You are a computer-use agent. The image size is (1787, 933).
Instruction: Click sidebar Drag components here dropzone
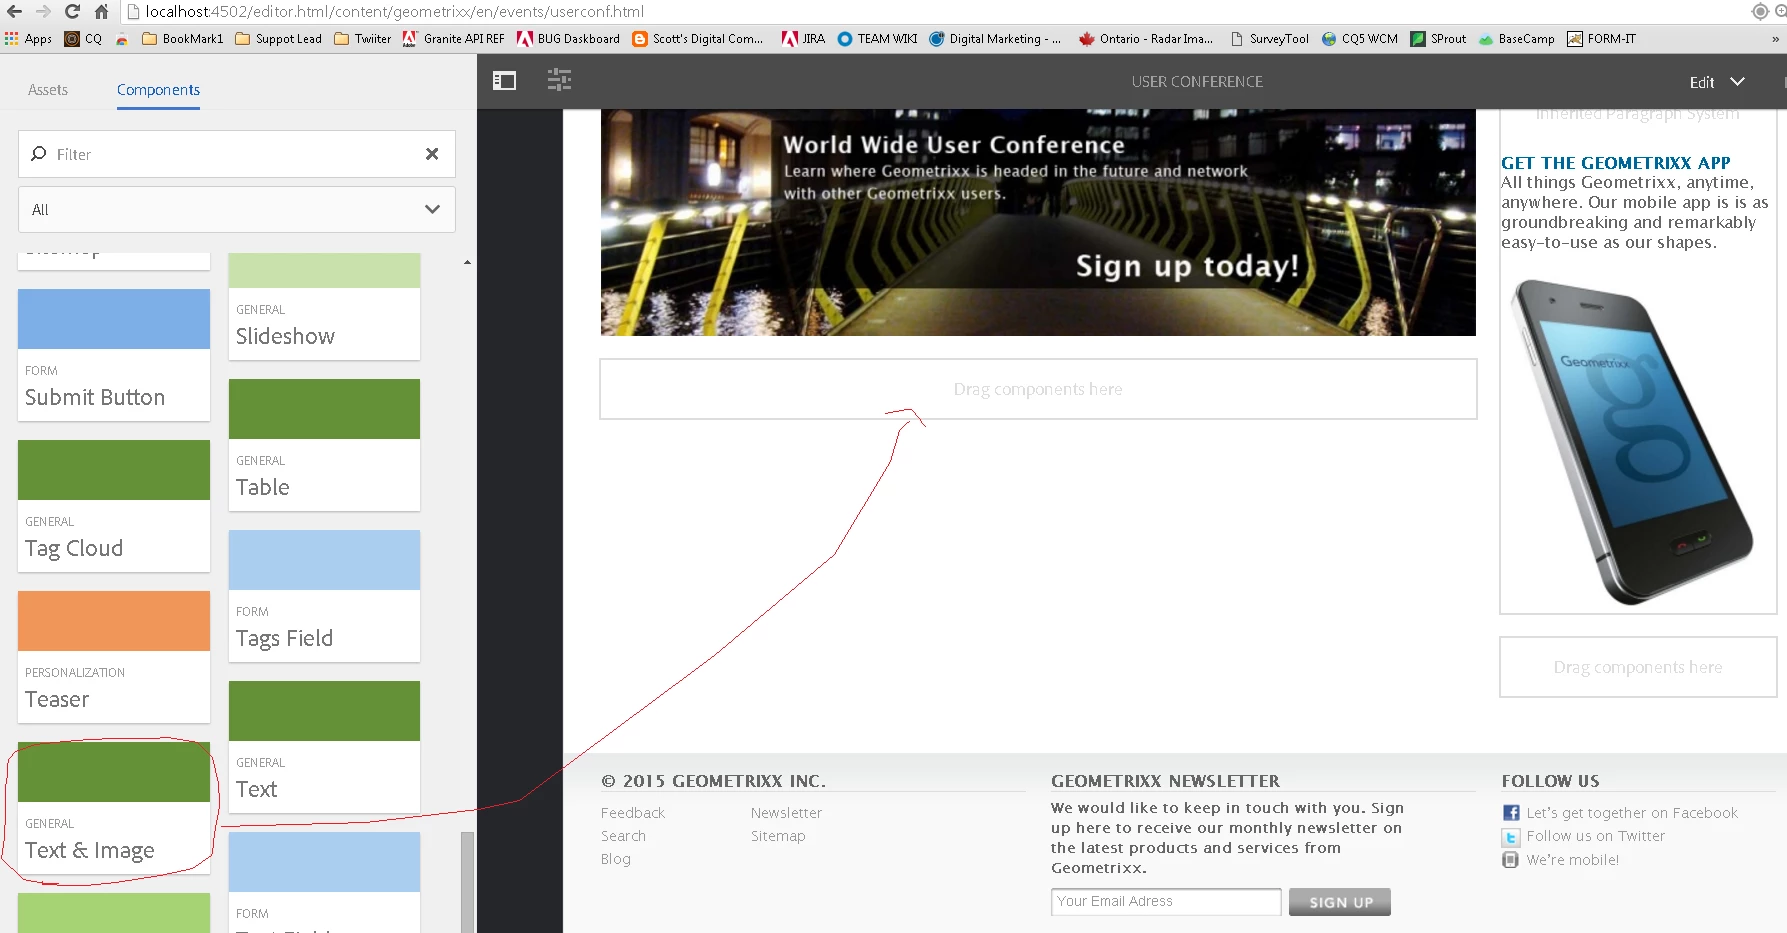(1638, 667)
